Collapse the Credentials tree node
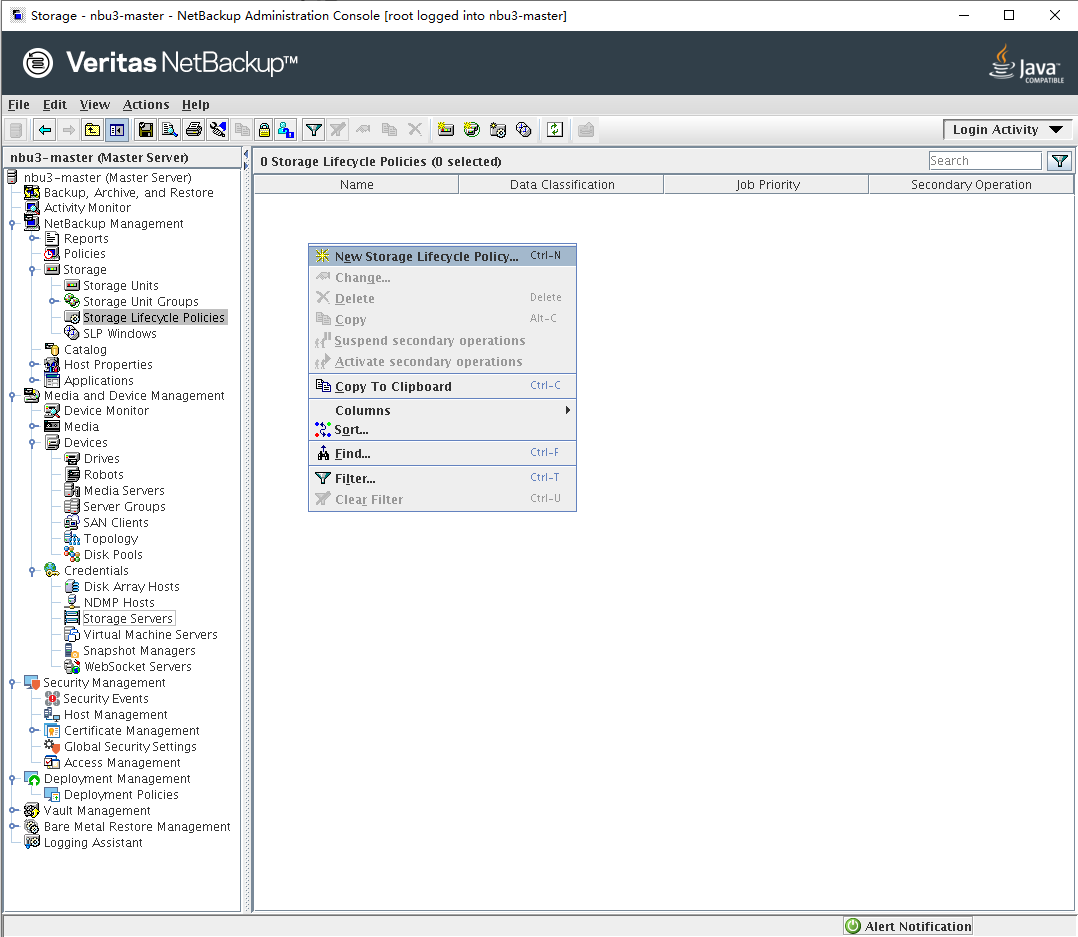1078x937 pixels. [x=32, y=571]
